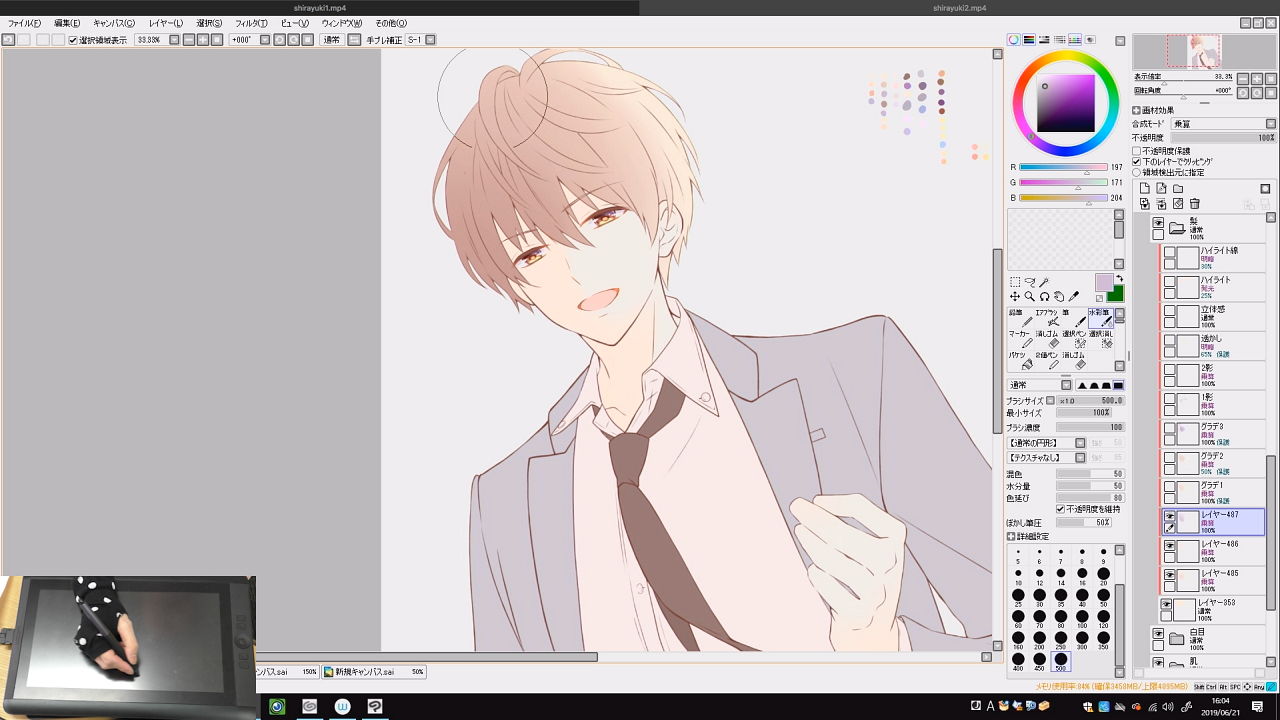1280x720 pixels.
Task: Create a new layer folder
Action: click(x=1178, y=188)
